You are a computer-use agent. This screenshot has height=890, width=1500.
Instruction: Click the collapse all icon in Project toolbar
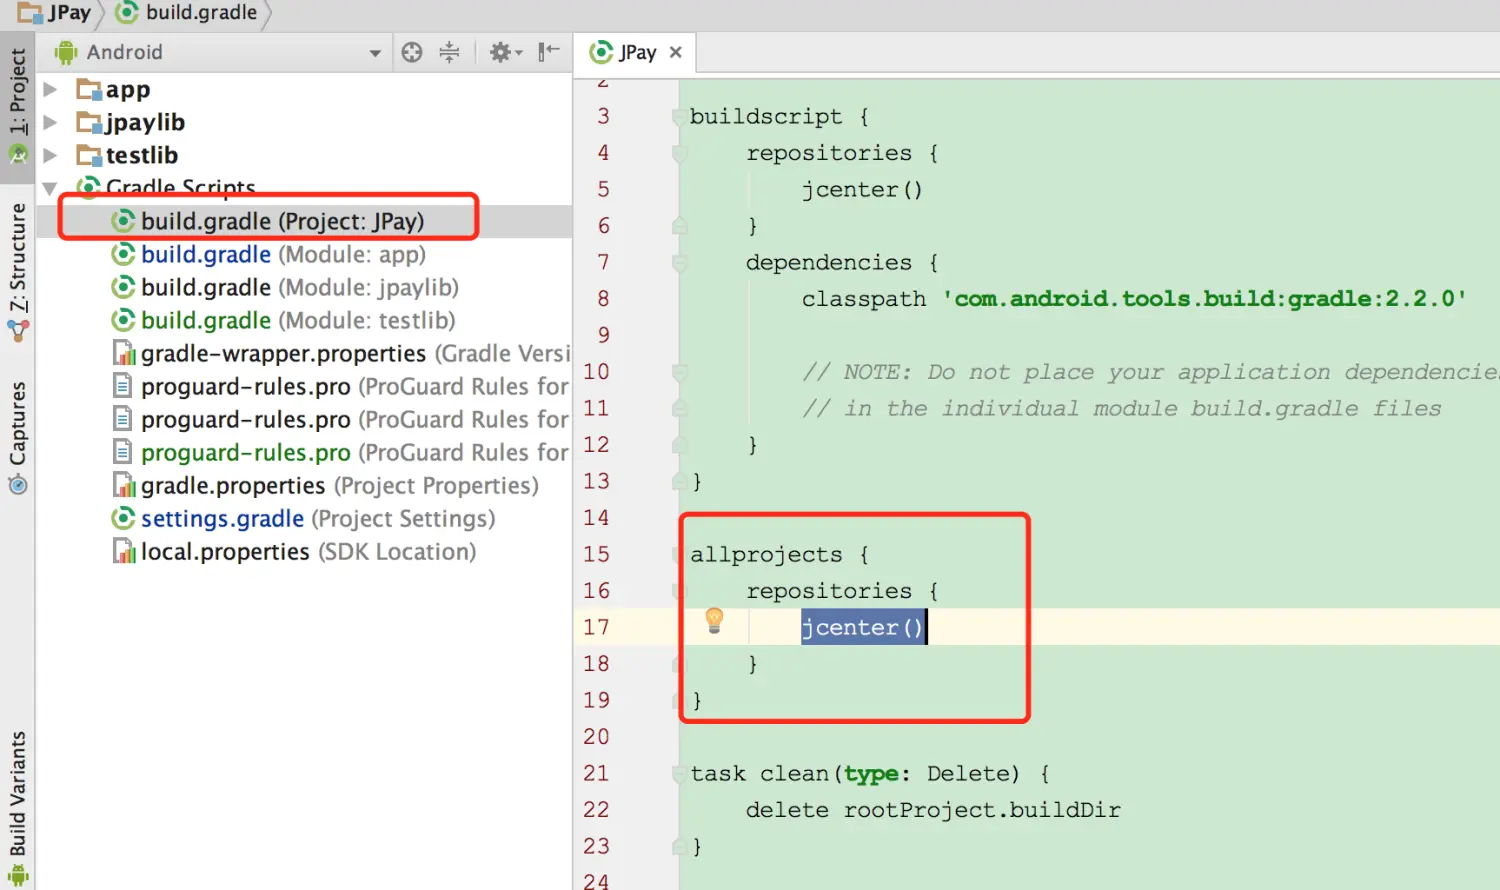point(450,52)
